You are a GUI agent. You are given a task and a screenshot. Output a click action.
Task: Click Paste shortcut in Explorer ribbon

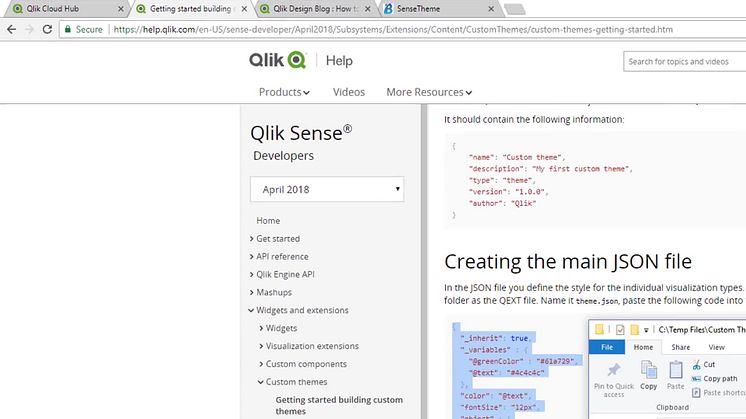[719, 392]
